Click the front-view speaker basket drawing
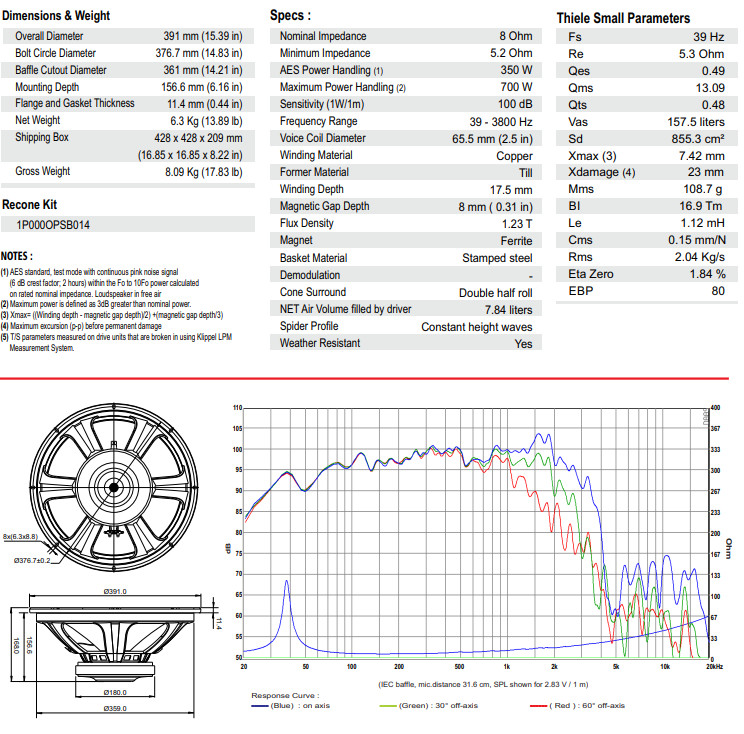Screen dimensions: 744x734 pyautogui.click(x=114, y=487)
